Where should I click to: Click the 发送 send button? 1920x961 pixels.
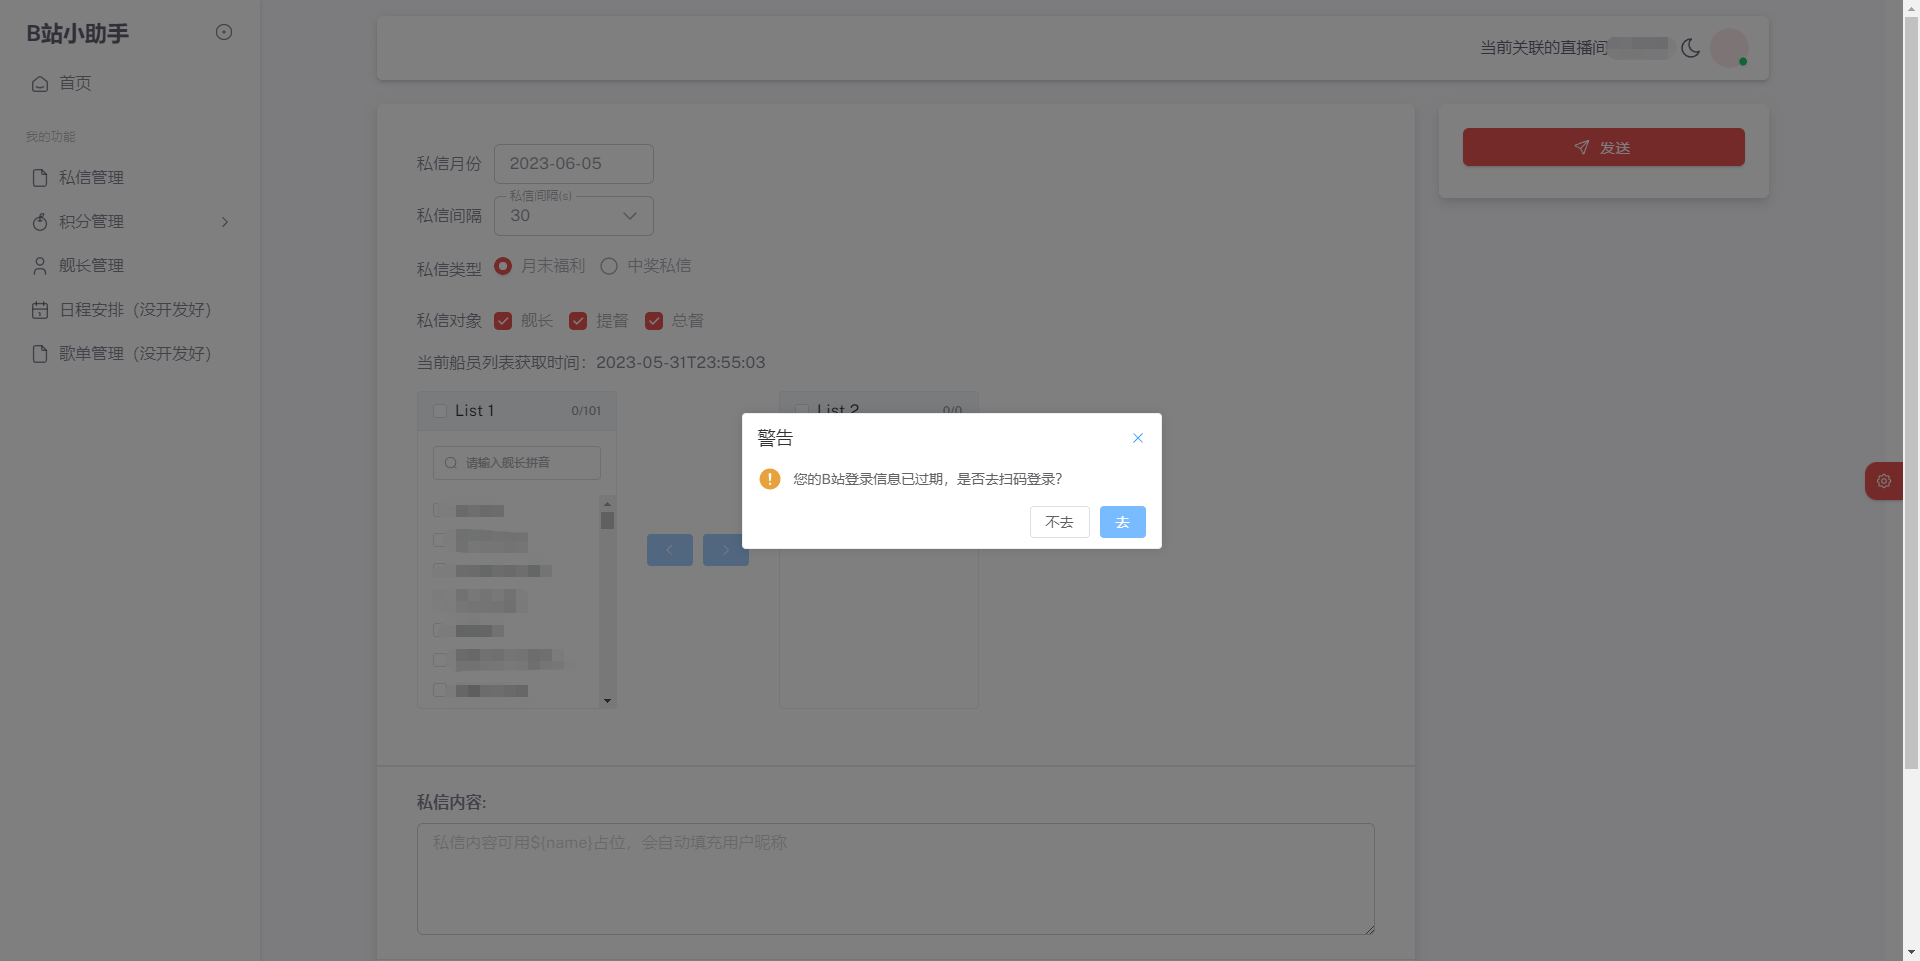[1603, 147]
